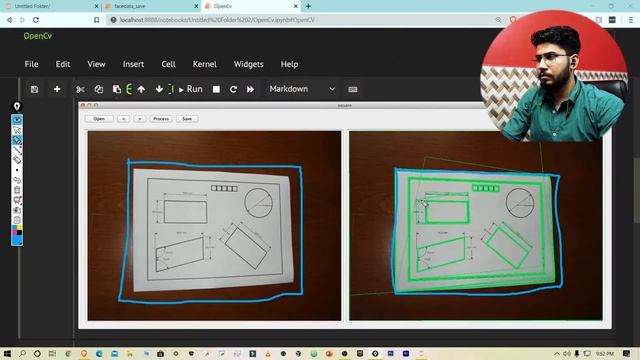Select the processed contour image on the right
640x360 pixels.
[476, 226]
